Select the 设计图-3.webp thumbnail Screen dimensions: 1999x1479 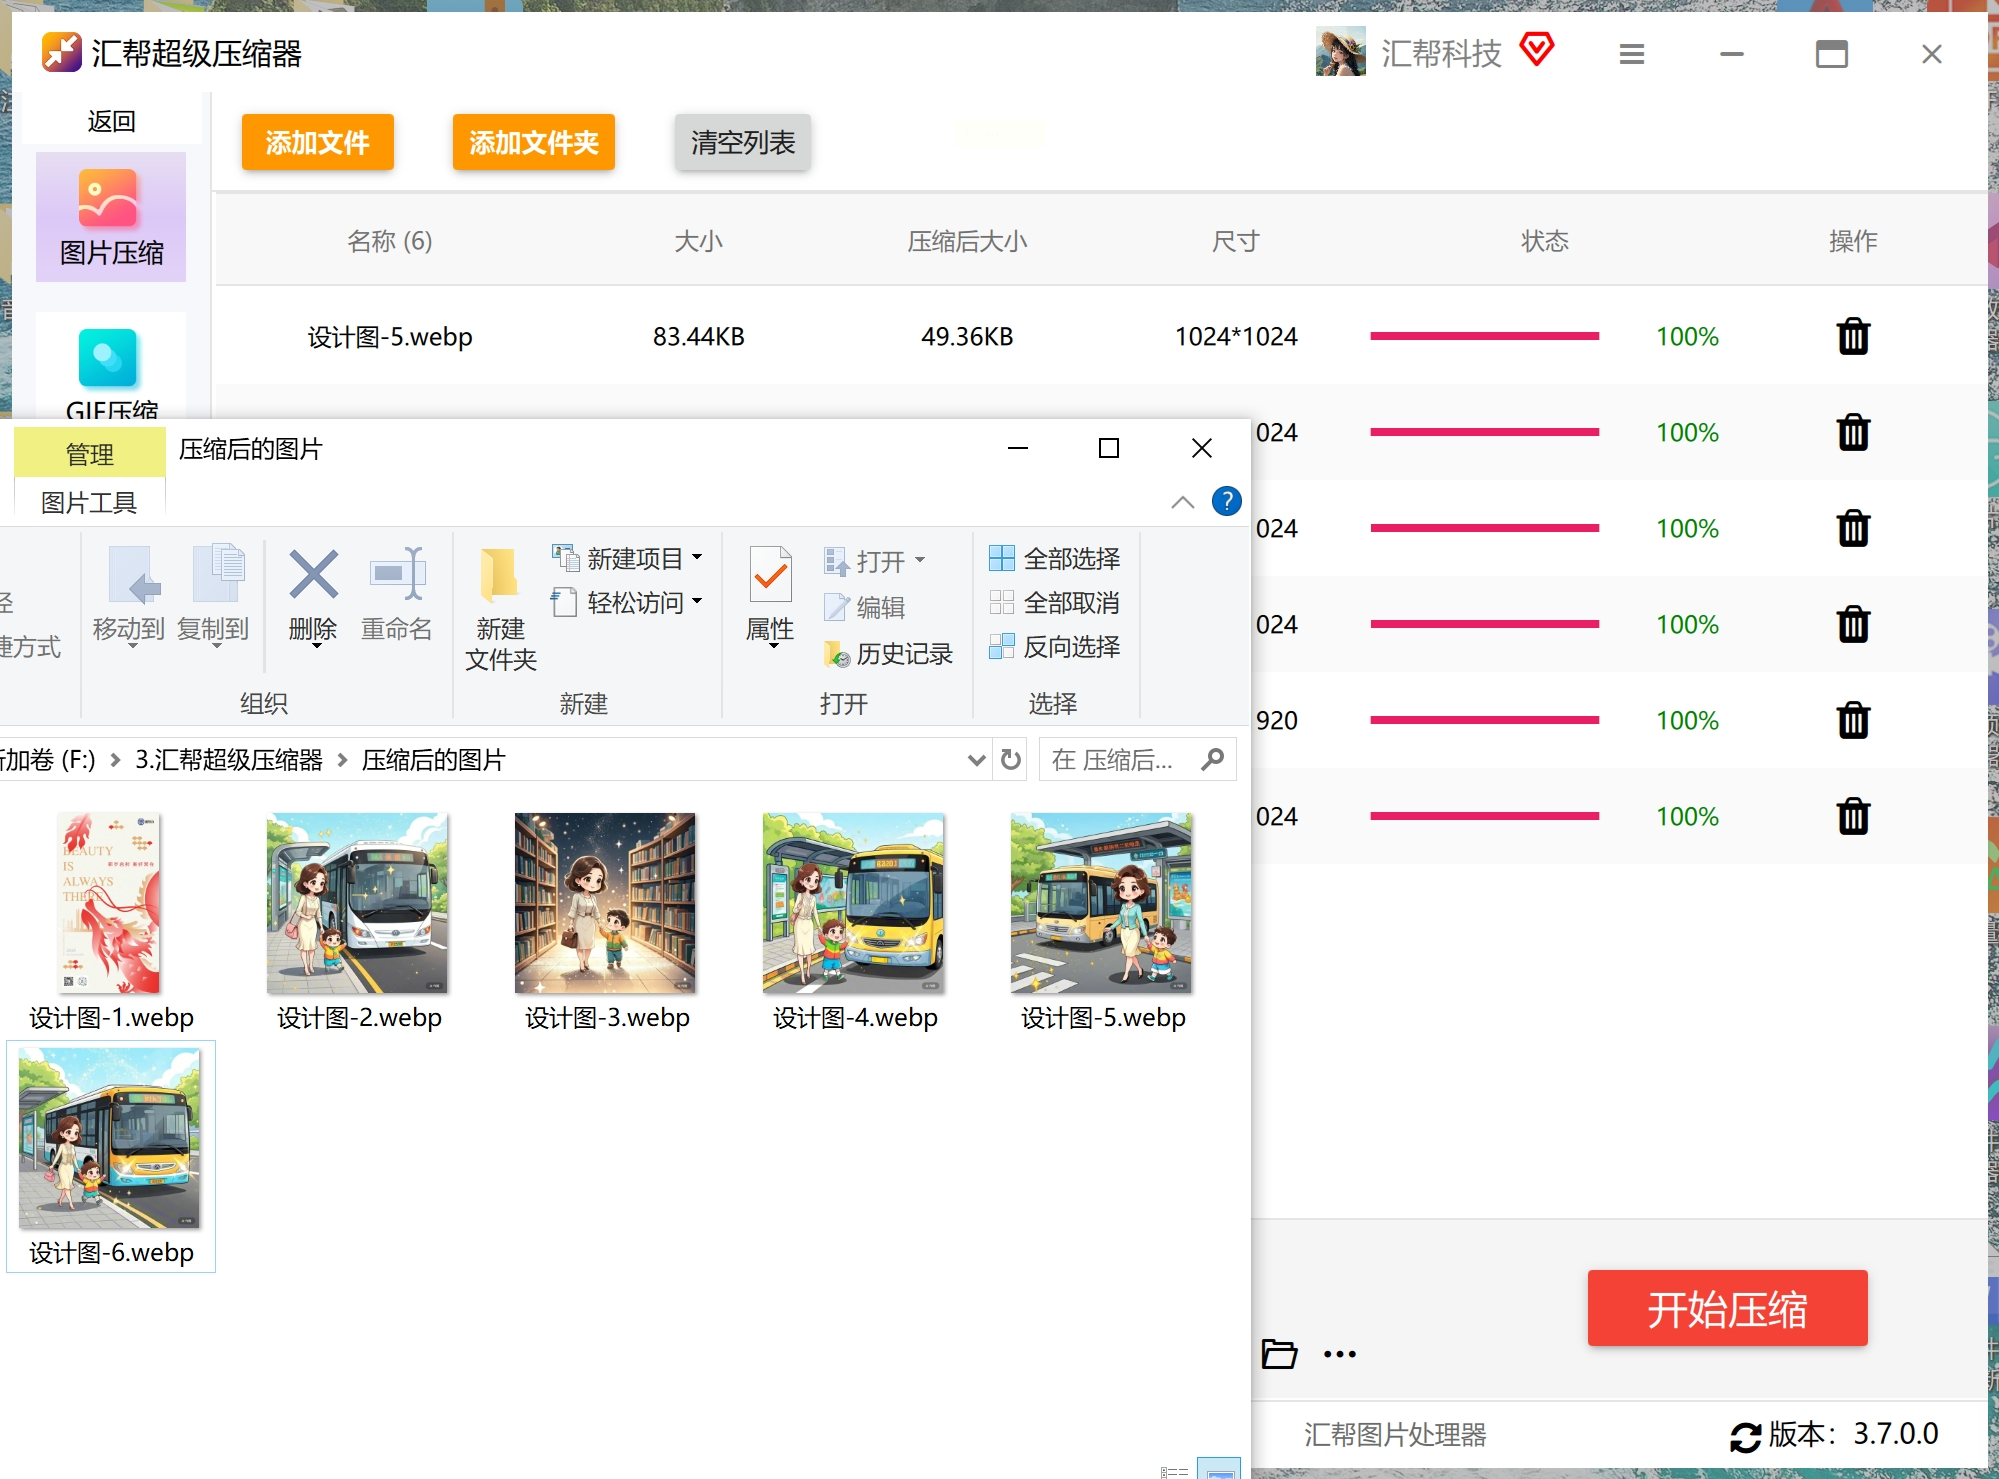pos(605,903)
